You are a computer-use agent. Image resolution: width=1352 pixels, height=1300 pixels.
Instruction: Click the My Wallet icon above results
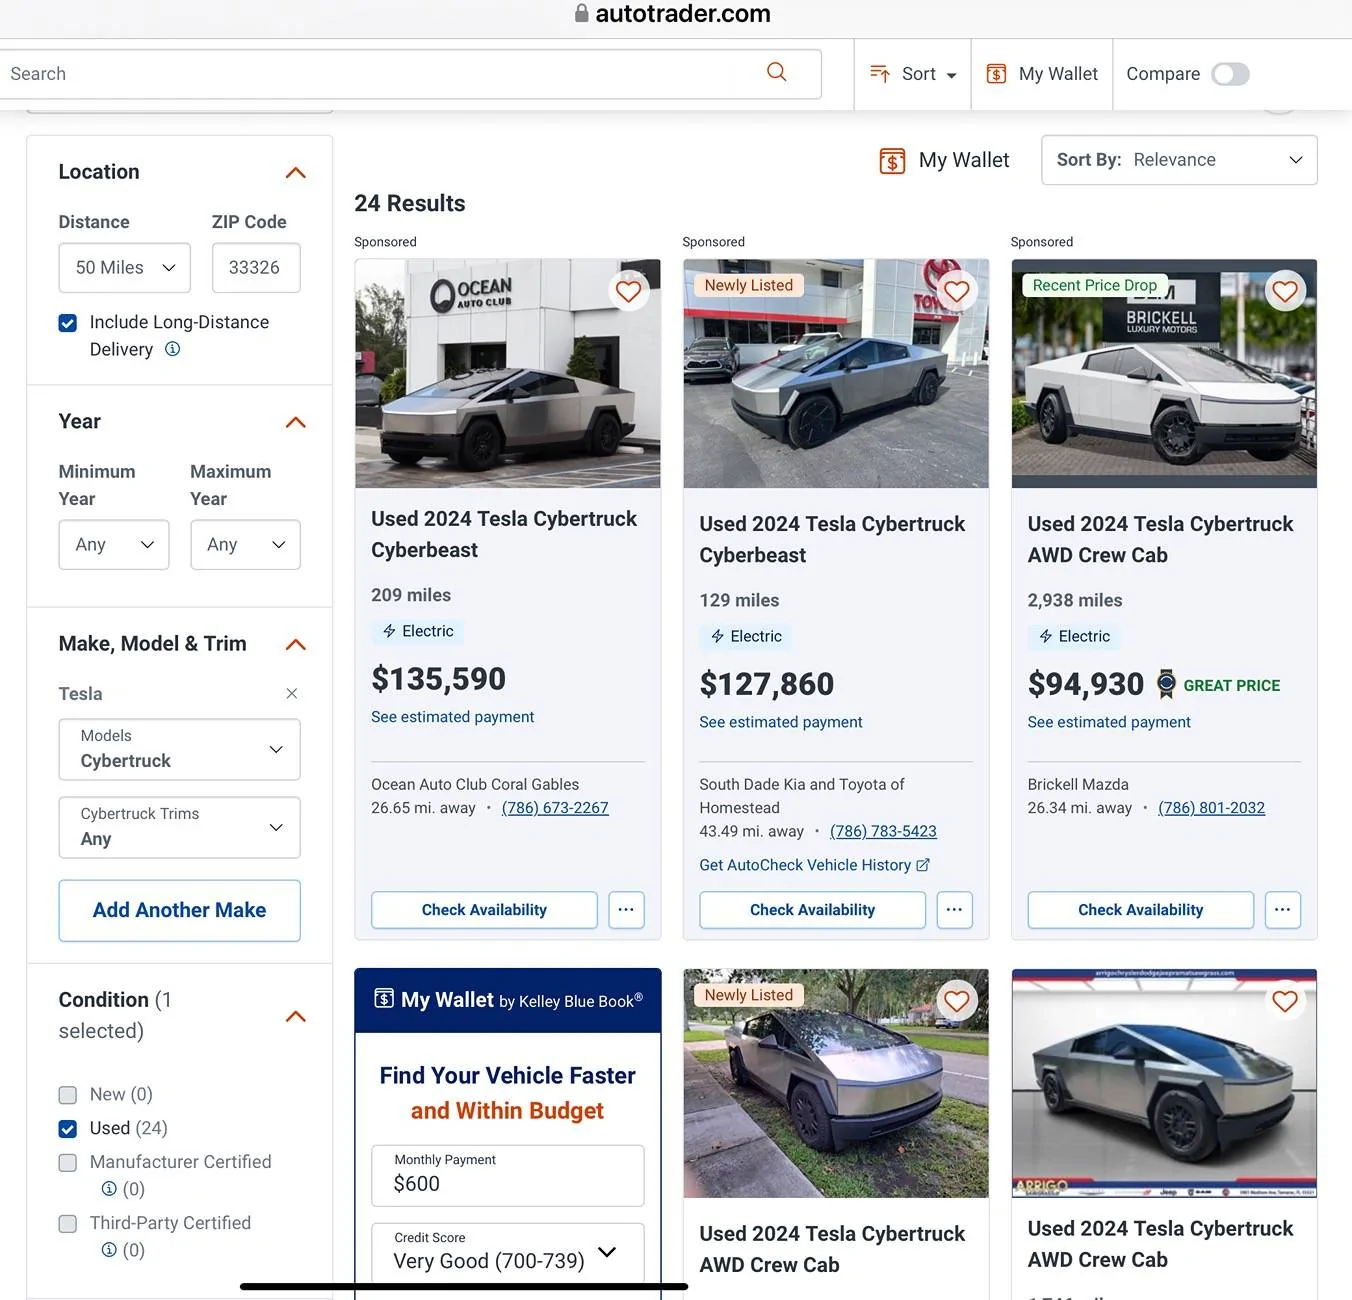pos(892,160)
